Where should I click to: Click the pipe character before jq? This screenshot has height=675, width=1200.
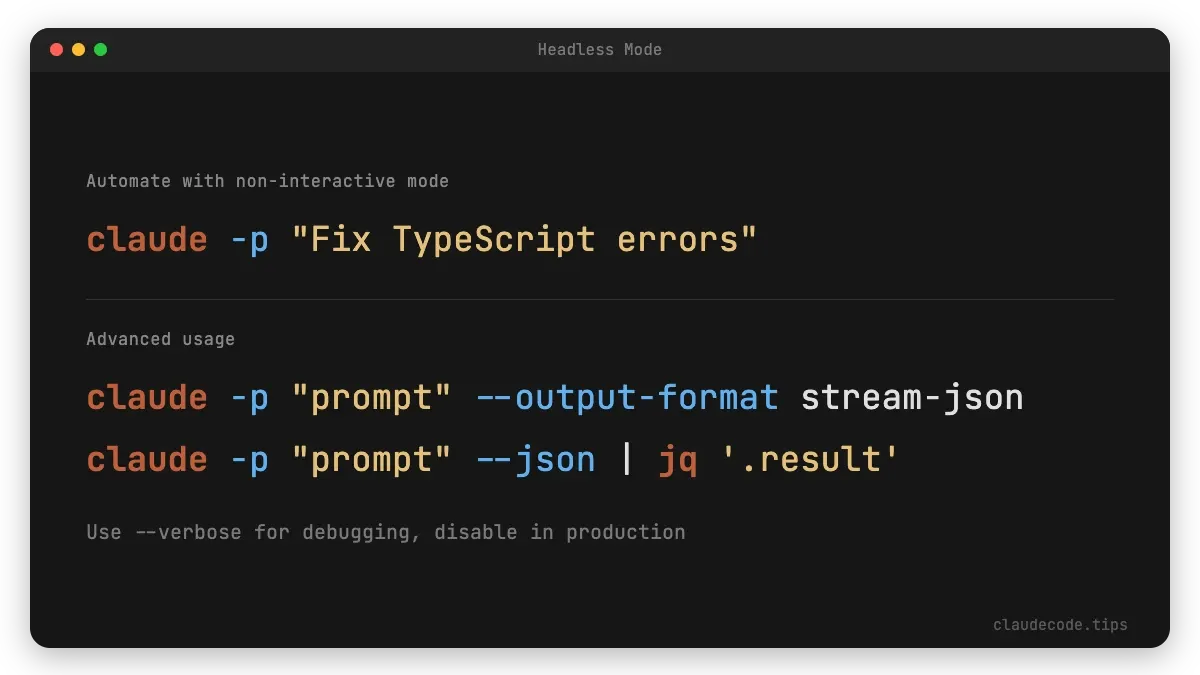point(627,459)
